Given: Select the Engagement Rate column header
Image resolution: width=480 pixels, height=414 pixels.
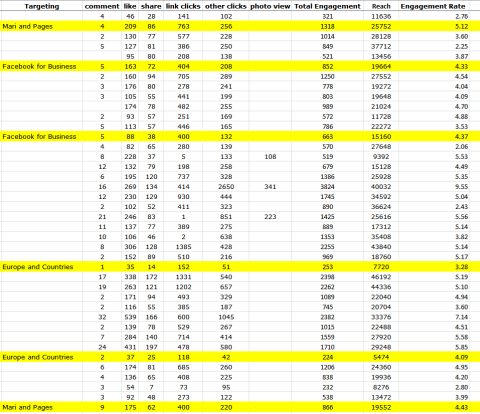Looking at the screenshot, I should coord(433,6).
